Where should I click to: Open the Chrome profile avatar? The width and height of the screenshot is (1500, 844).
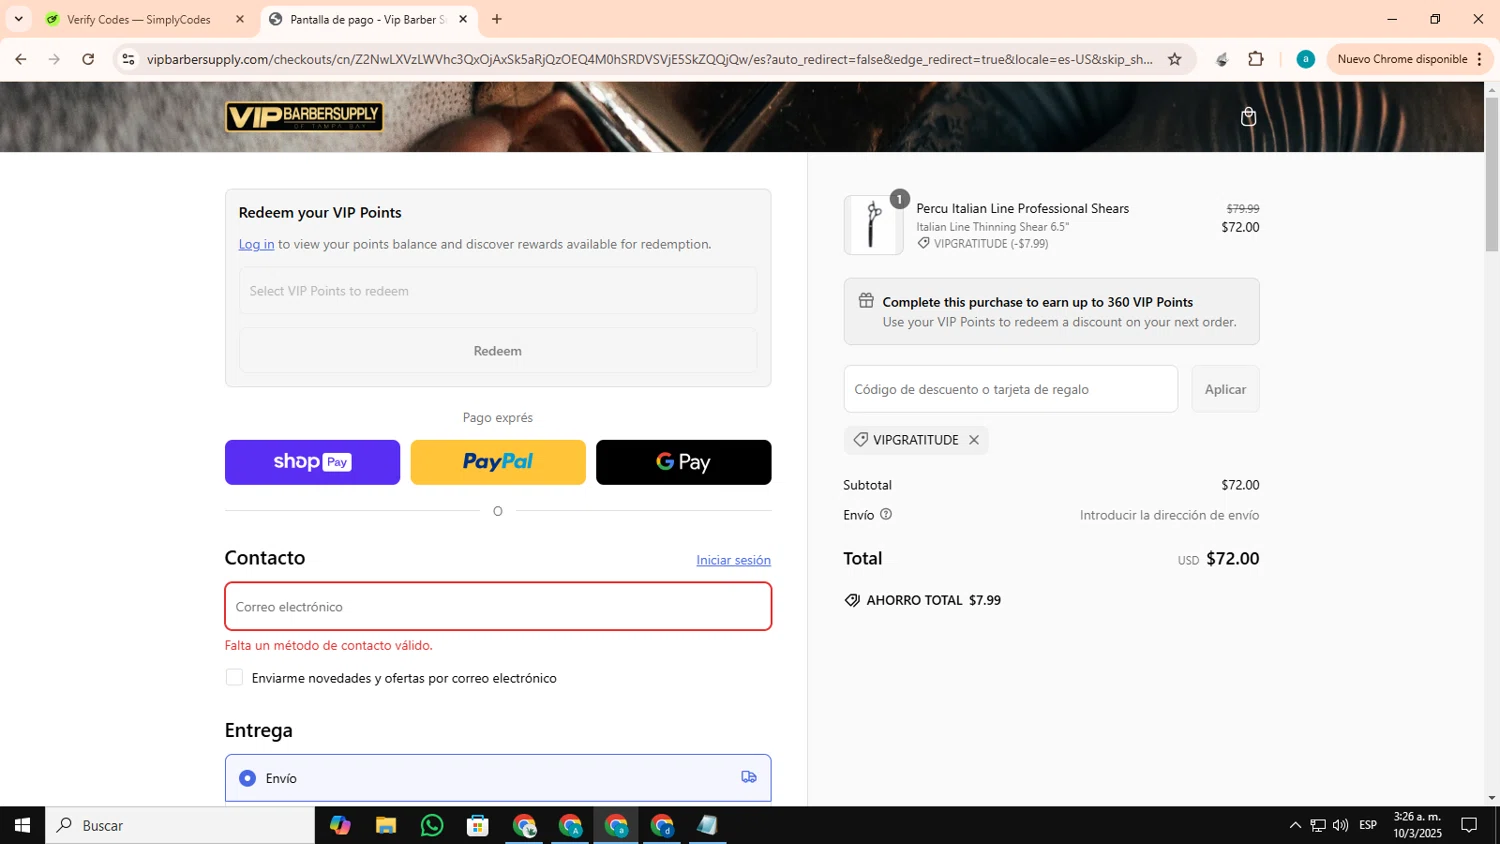(x=1305, y=59)
